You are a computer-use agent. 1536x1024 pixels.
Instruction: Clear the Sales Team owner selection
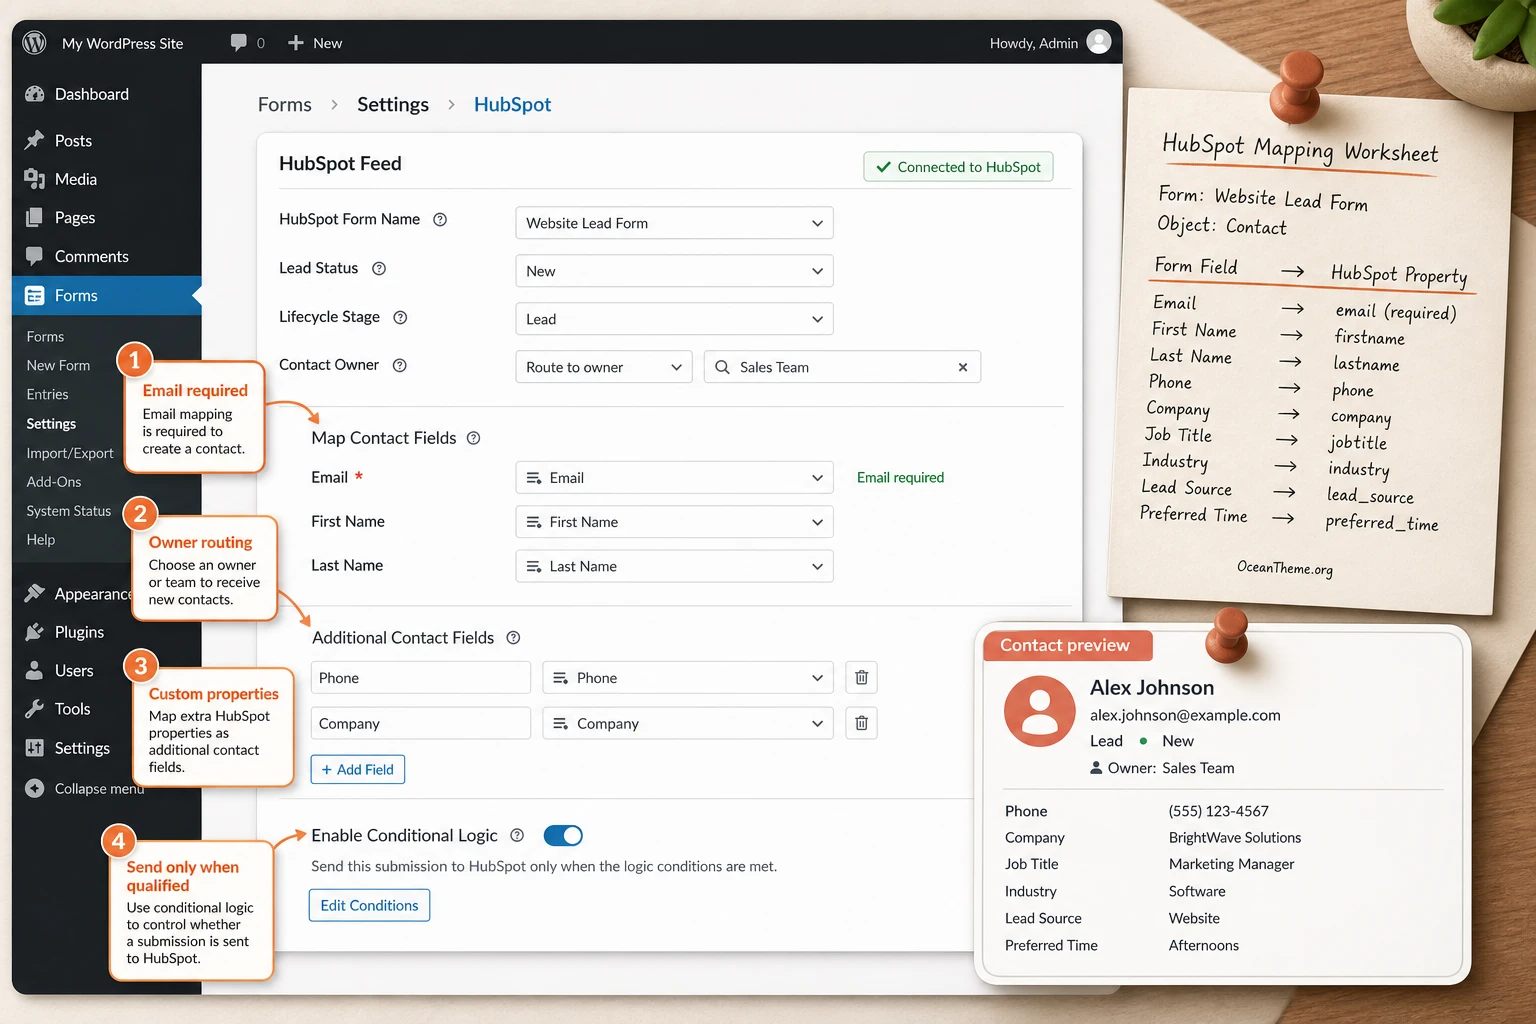tap(963, 367)
